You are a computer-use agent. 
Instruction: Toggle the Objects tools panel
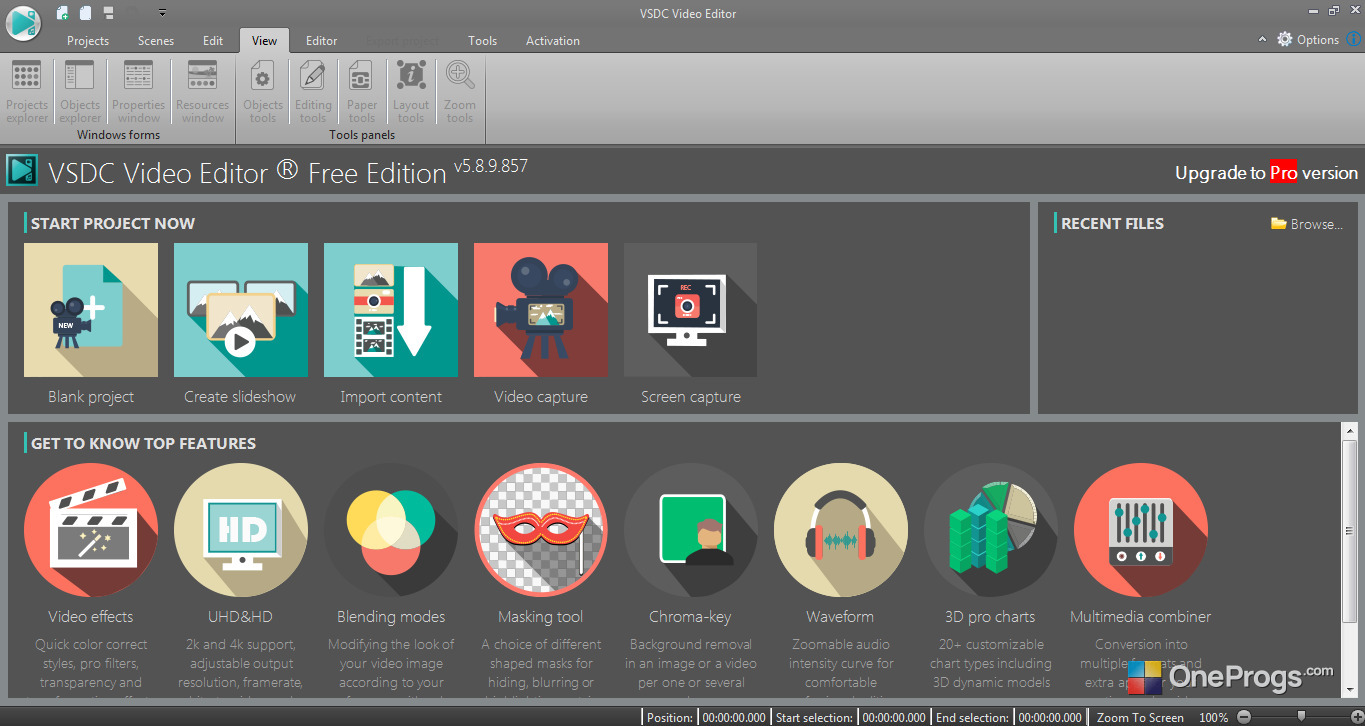pyautogui.click(x=263, y=92)
